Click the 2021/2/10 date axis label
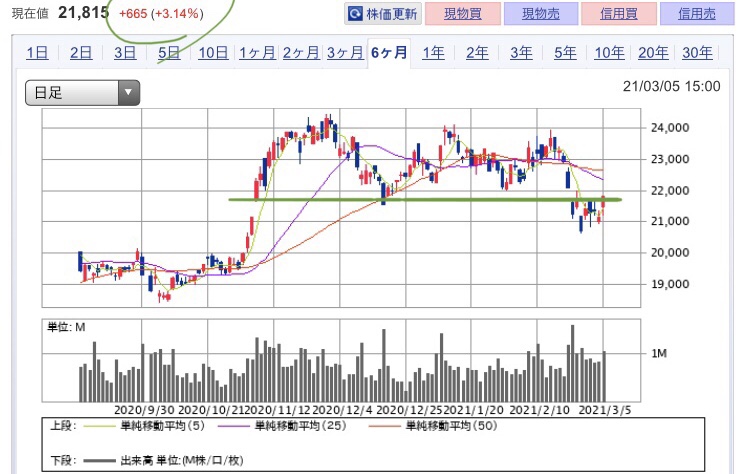The height and width of the screenshot is (474, 738). click(539, 410)
